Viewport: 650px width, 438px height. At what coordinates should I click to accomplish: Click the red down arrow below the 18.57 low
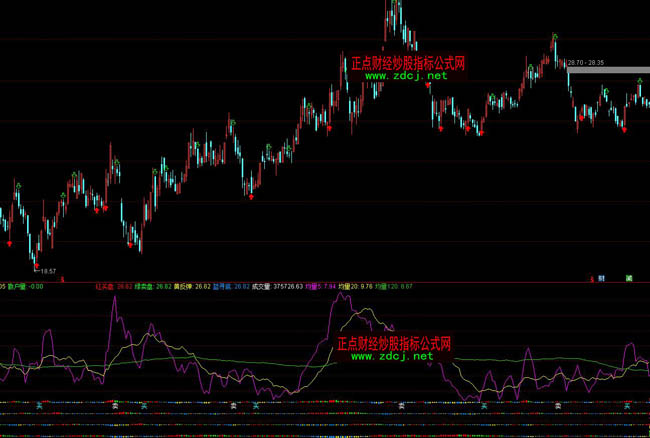(x=36, y=267)
